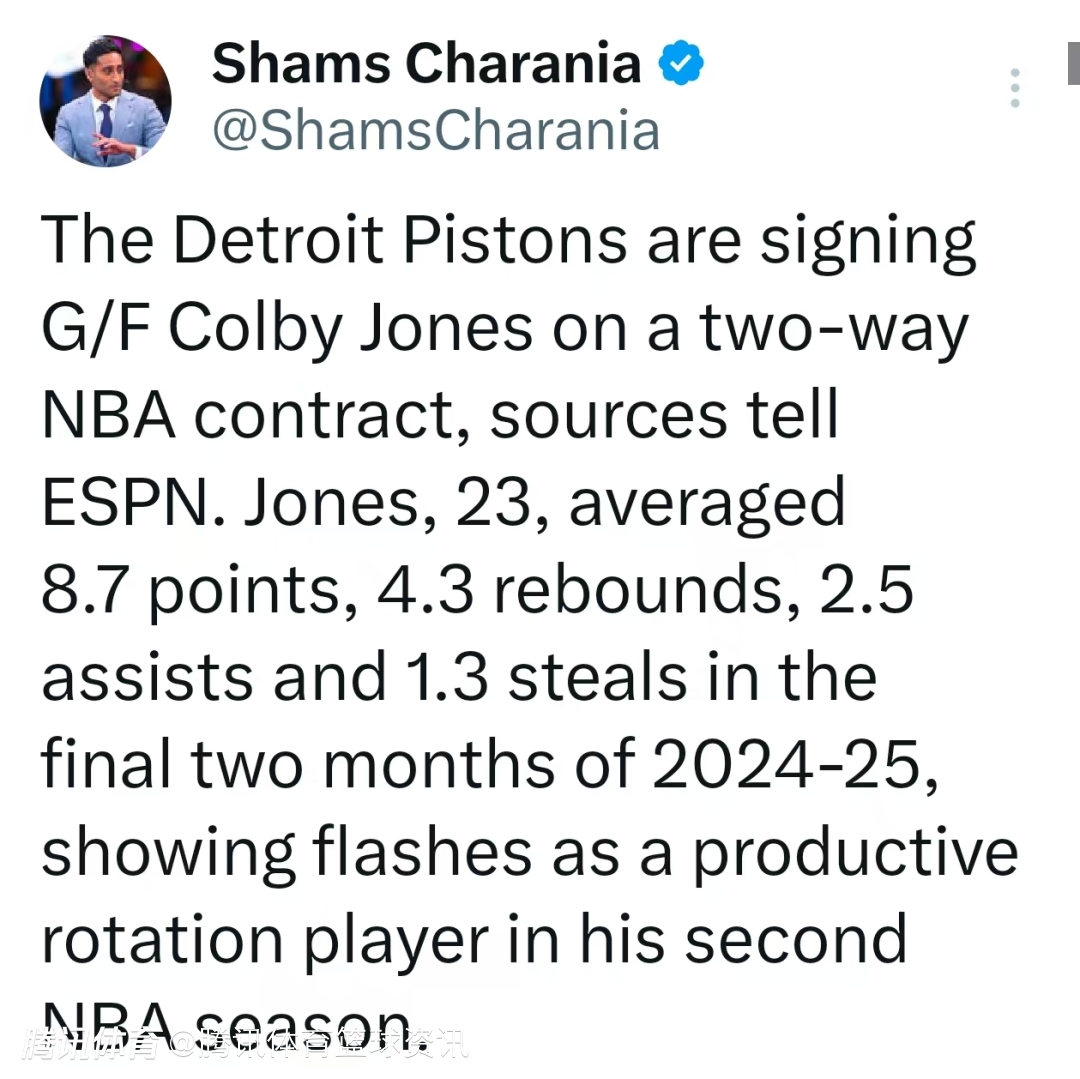This screenshot has height=1079, width=1080.
Task: Click the phrase "two-way" in the tweet
Action: (834, 327)
